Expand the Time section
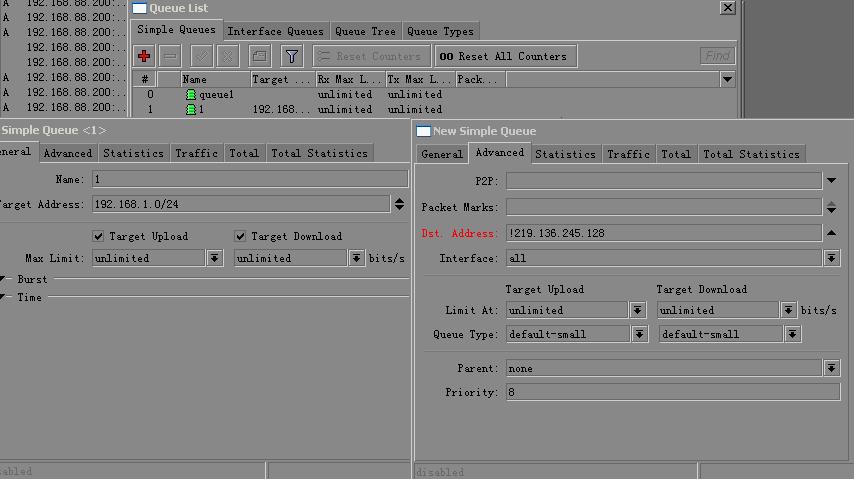The height and width of the screenshot is (479, 854). click(x=3, y=297)
